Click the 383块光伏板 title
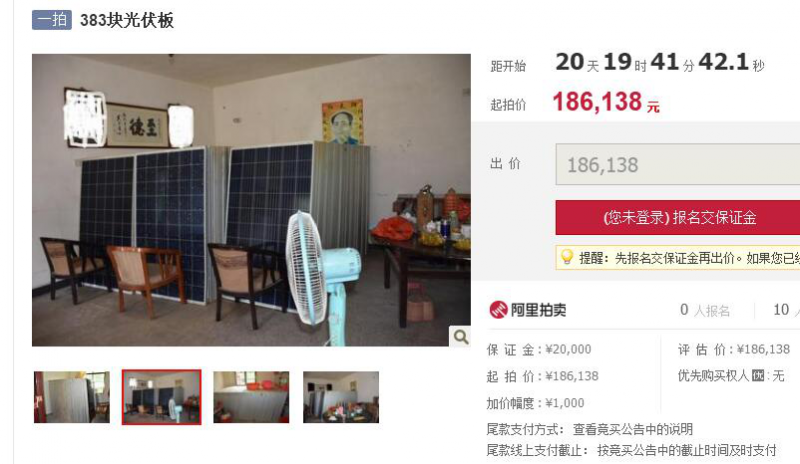This screenshot has height=464, width=800. (127, 20)
